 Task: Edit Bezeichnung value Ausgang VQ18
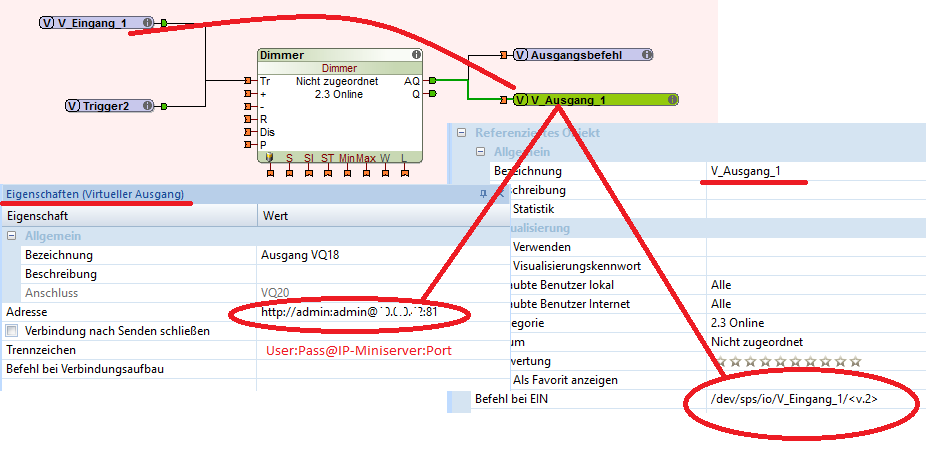coord(381,256)
